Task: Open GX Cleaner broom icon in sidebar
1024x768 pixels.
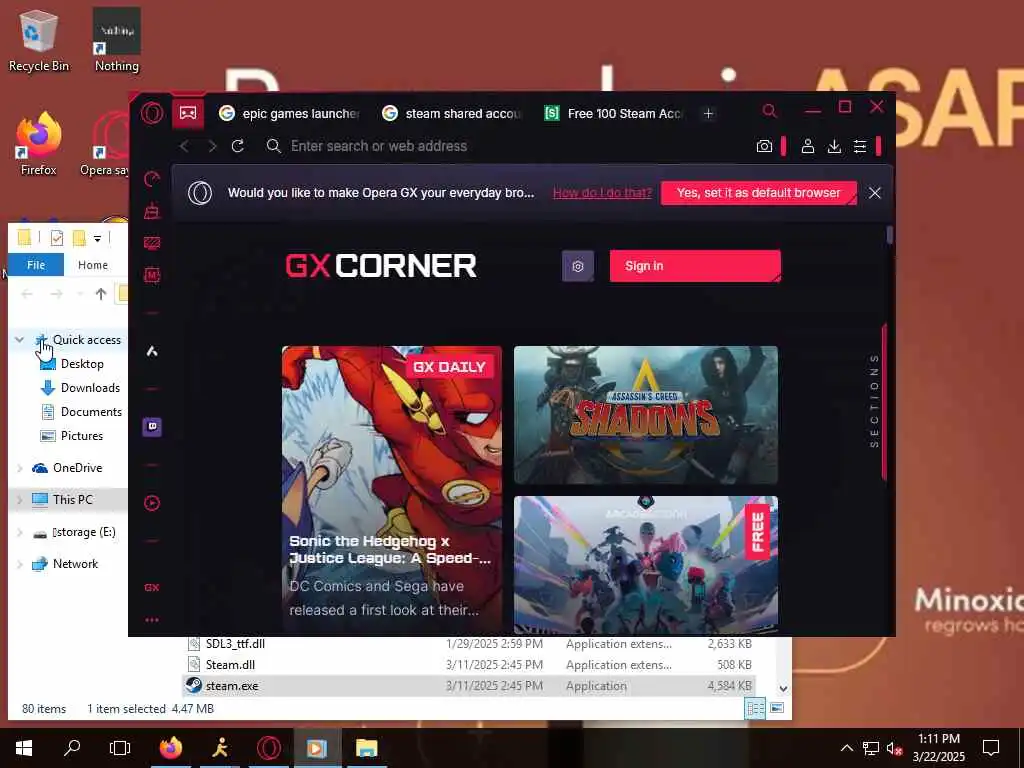Action: (x=152, y=211)
